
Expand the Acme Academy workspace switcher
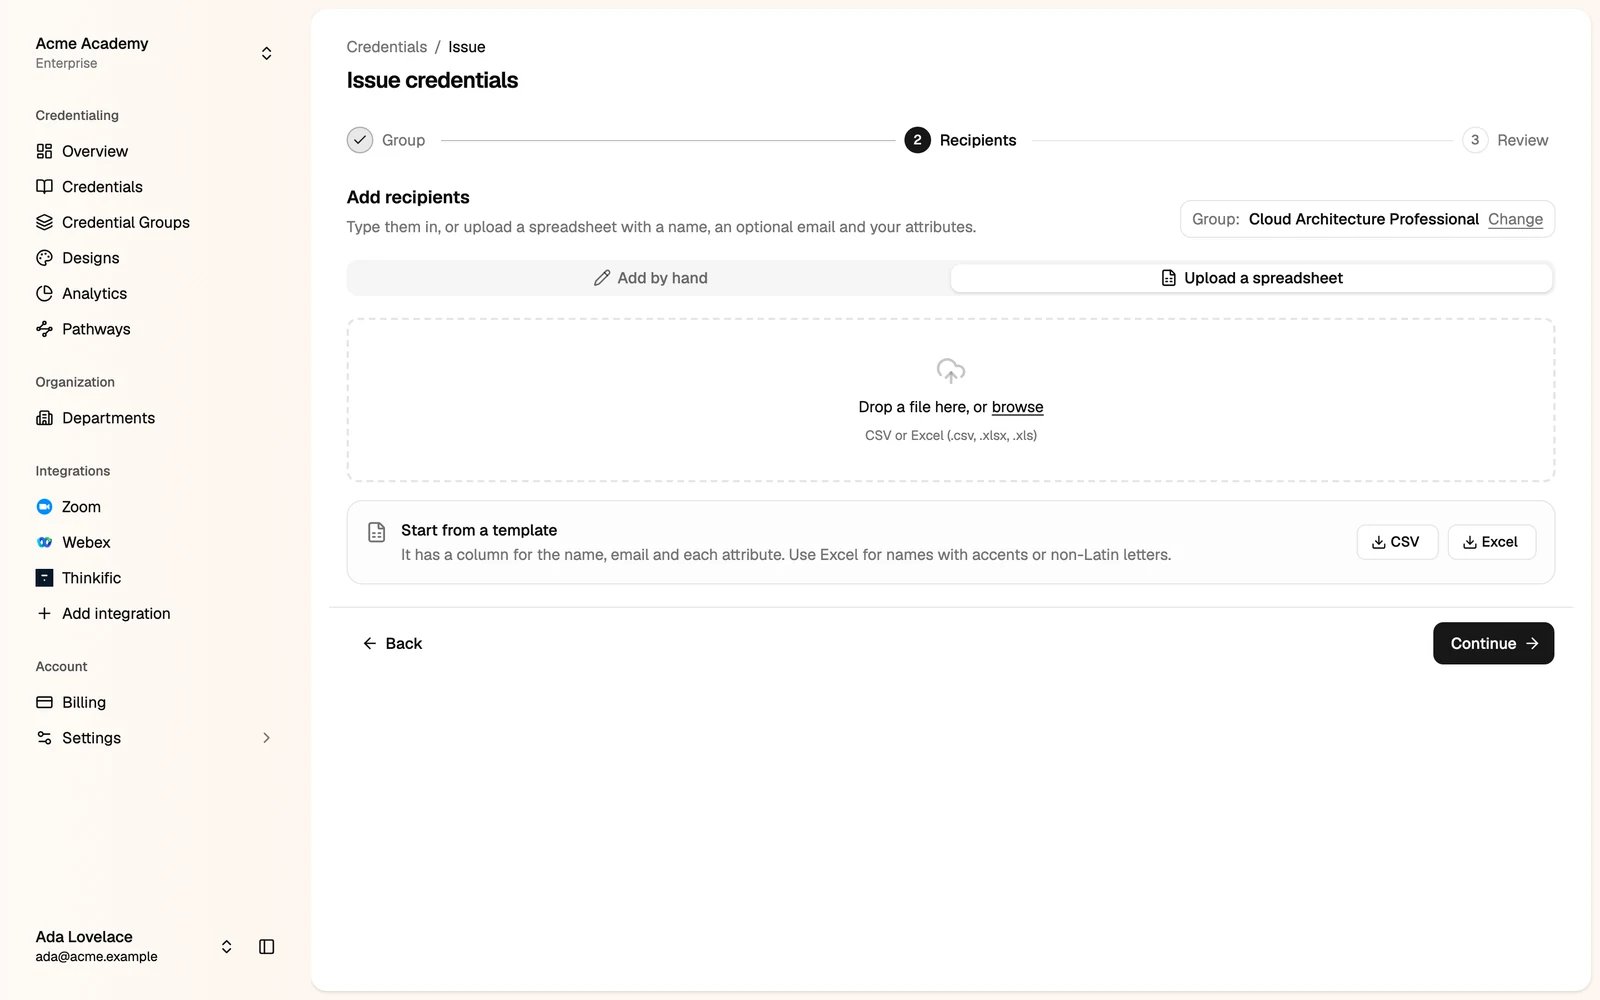tap(266, 53)
